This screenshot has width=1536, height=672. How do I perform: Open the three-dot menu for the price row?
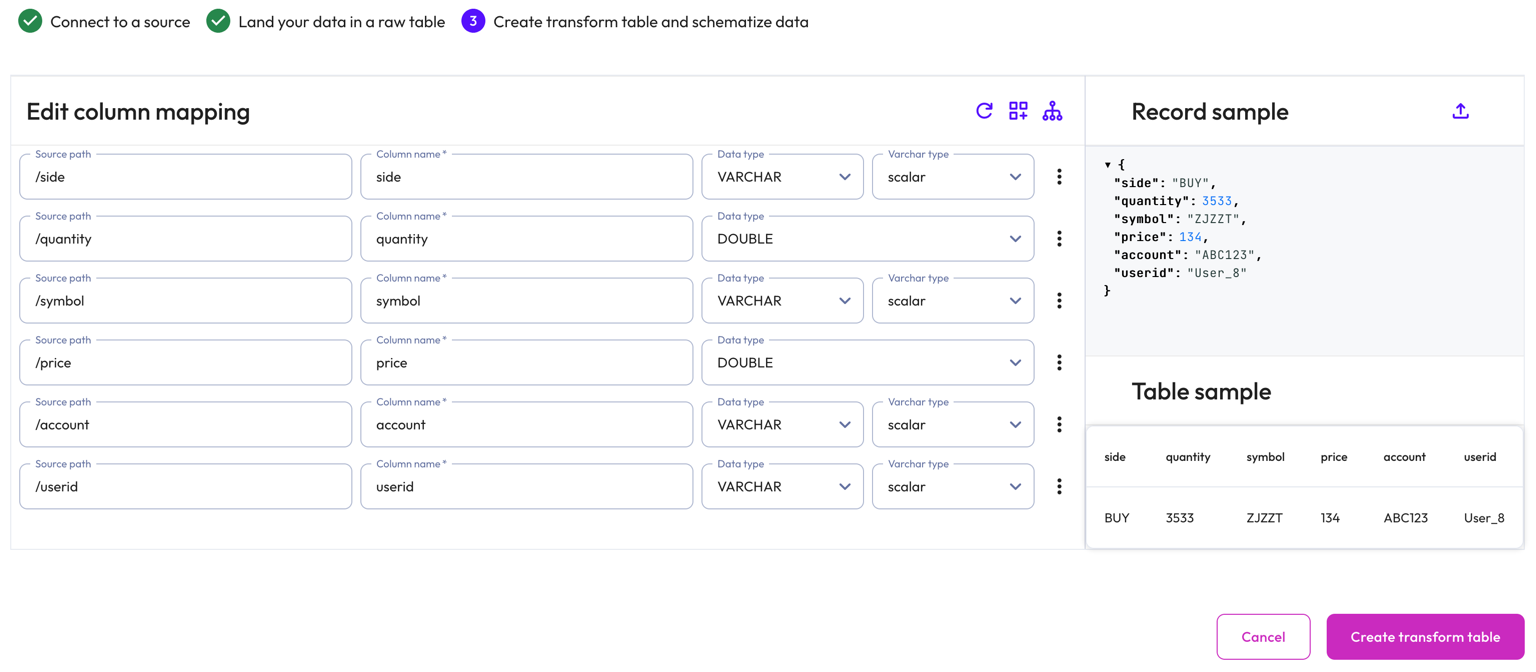point(1059,362)
